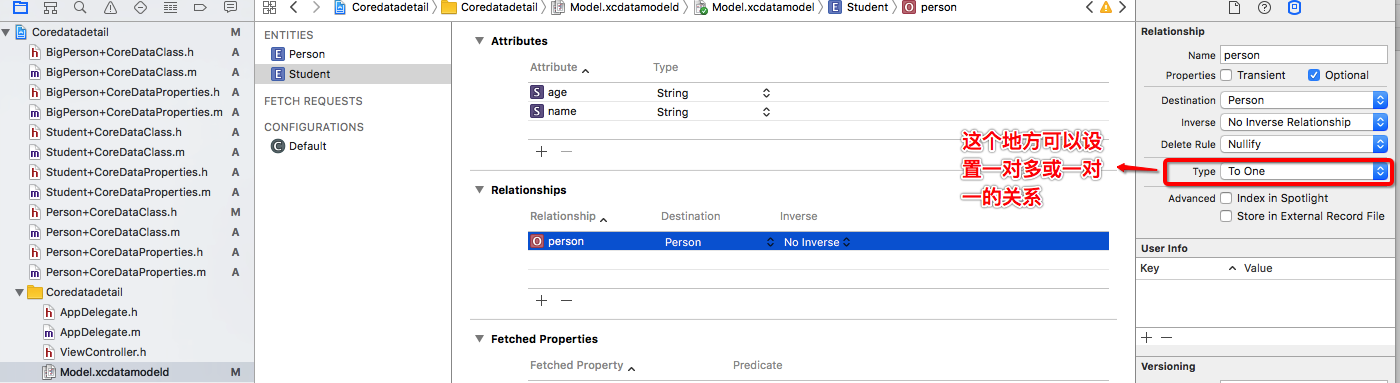Uncheck the Optional checkbox
The height and width of the screenshot is (383, 1400).
click(x=1314, y=75)
